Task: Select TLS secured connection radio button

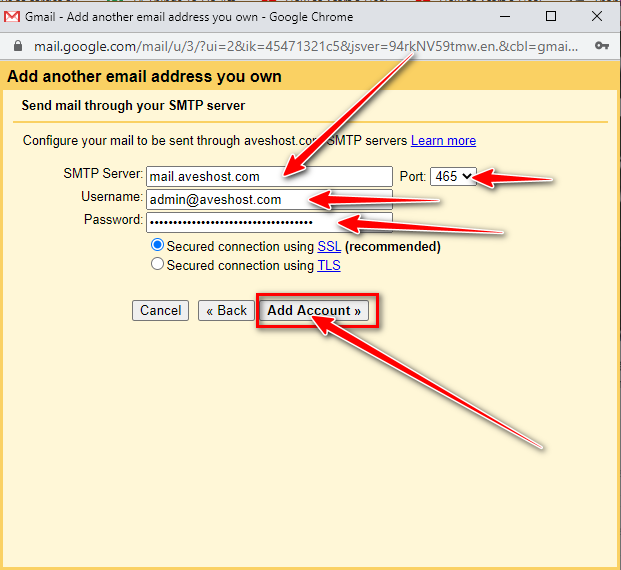Action: tap(157, 264)
